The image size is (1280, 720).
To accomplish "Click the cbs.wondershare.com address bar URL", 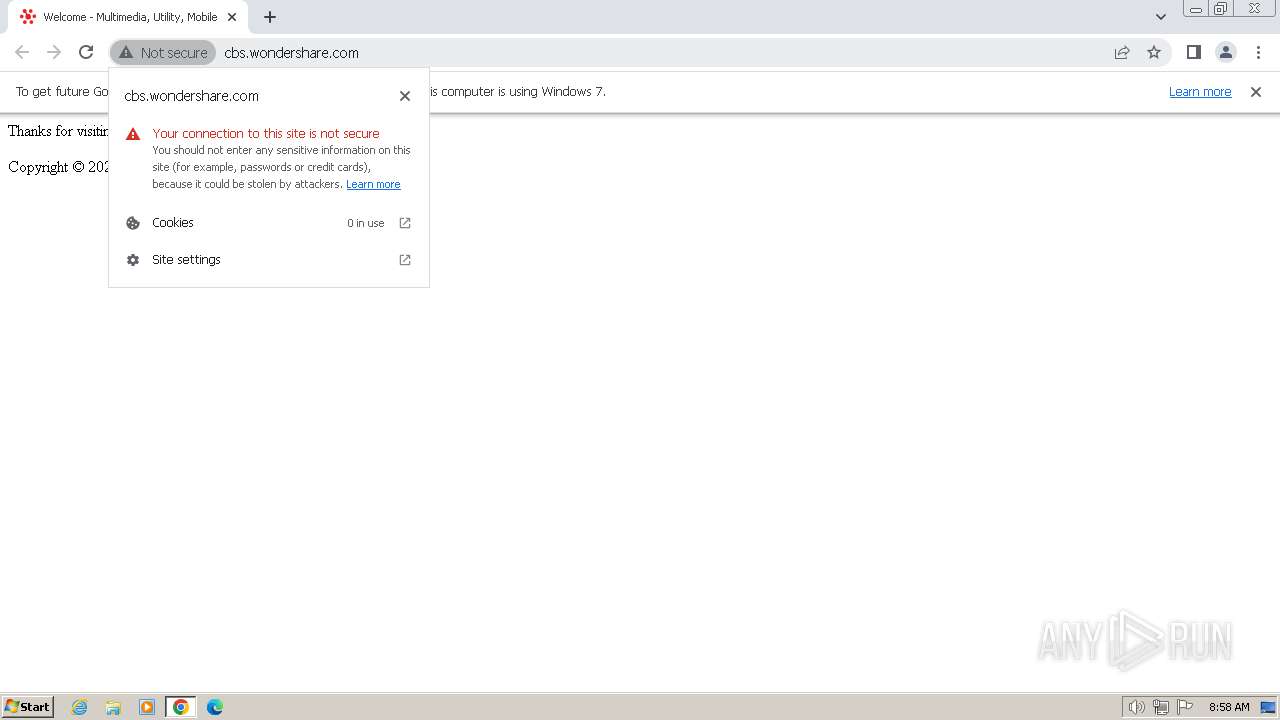I will click(291, 53).
